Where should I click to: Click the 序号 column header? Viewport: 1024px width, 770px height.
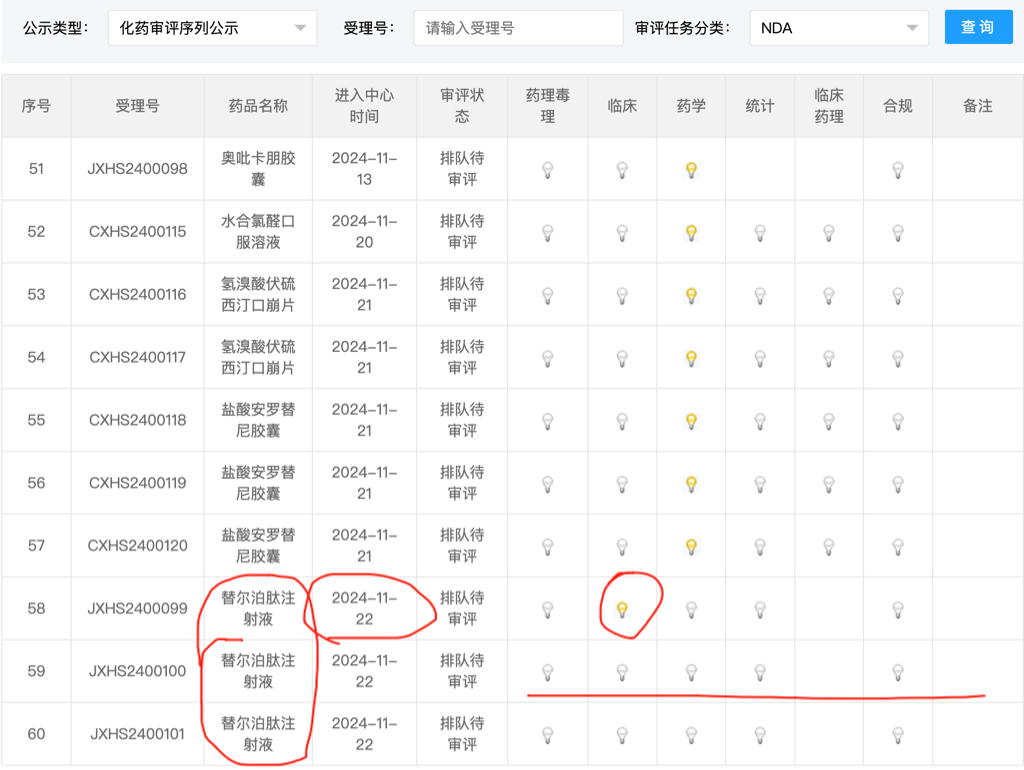[36, 106]
